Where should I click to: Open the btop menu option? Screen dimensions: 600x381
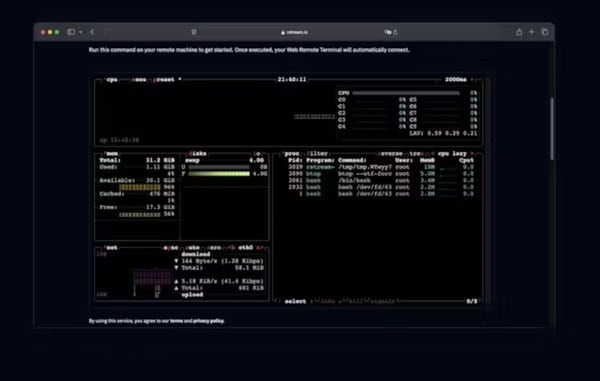point(139,80)
